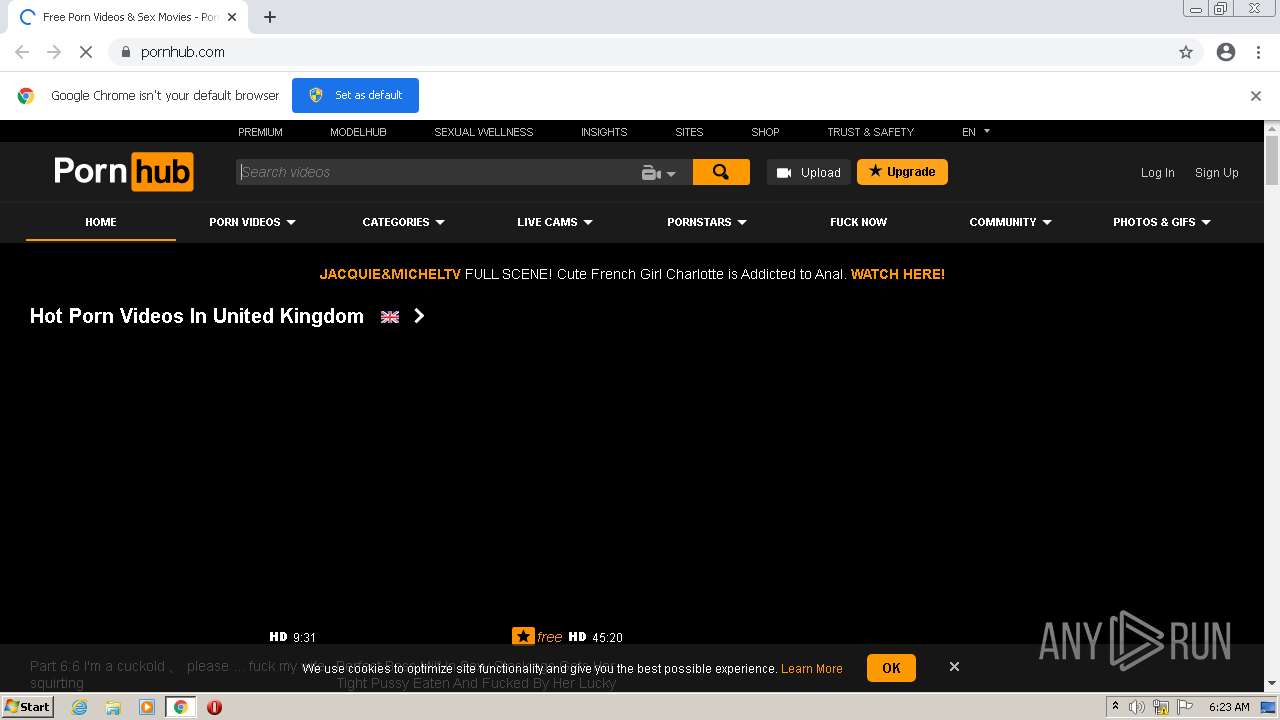Click the 6:23 AM taskbar clock
Viewport: 1280px width, 720px height.
tap(1229, 707)
